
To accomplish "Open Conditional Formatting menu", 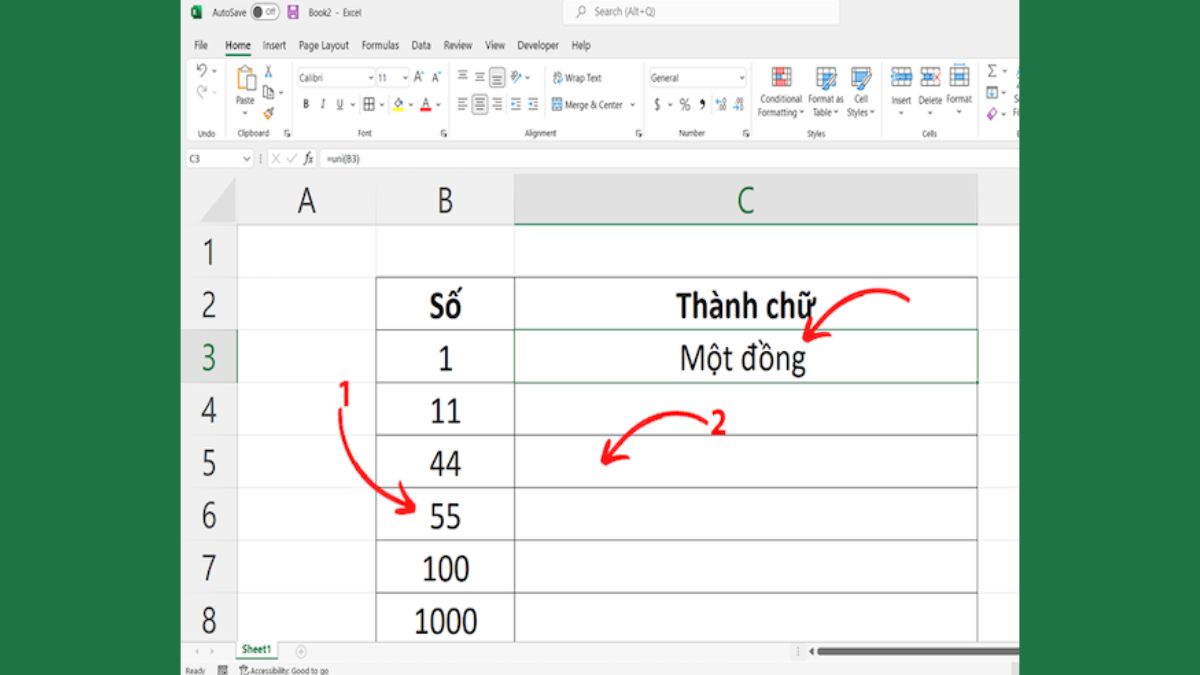I will [x=781, y=92].
